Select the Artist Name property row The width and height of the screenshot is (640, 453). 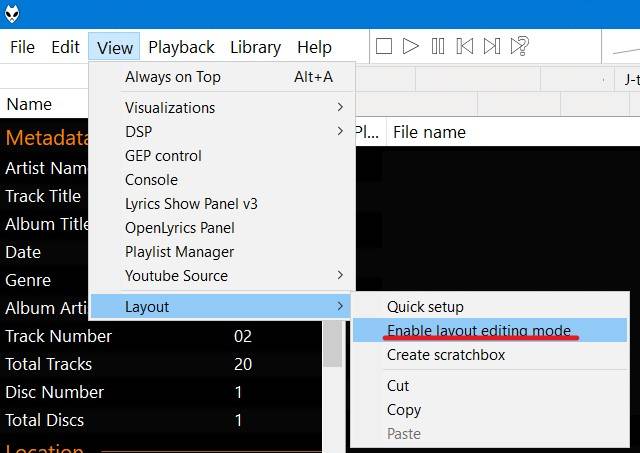pyautogui.click(x=44, y=168)
